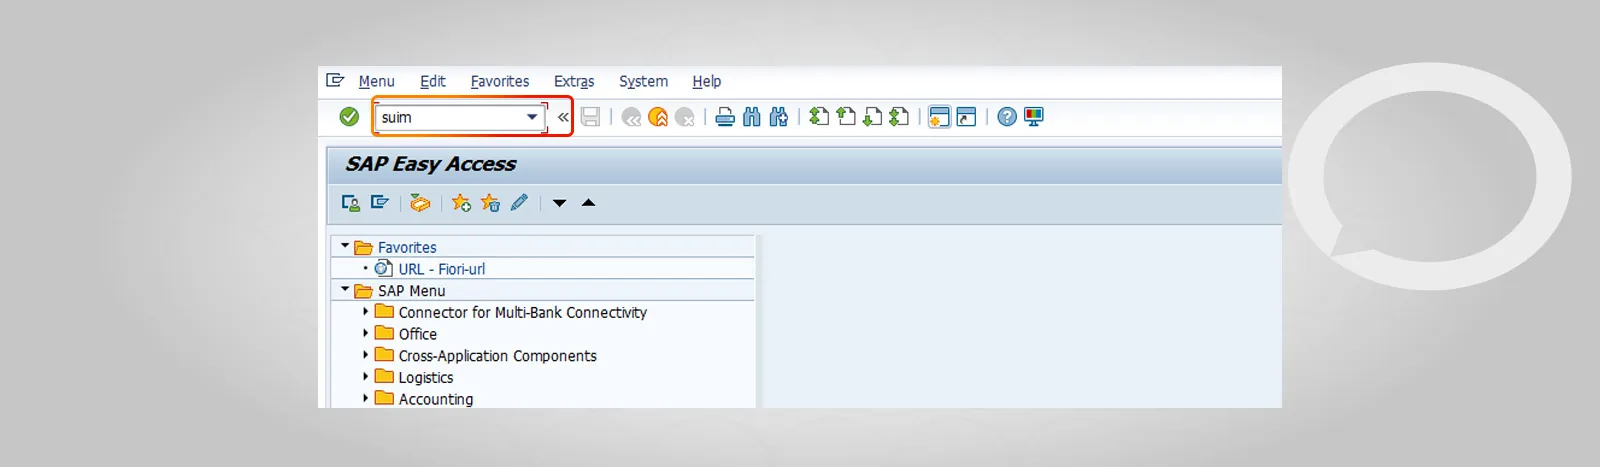Image resolution: width=1600 pixels, height=467 pixels.
Task: Select the Accounting folder
Action: point(435,399)
